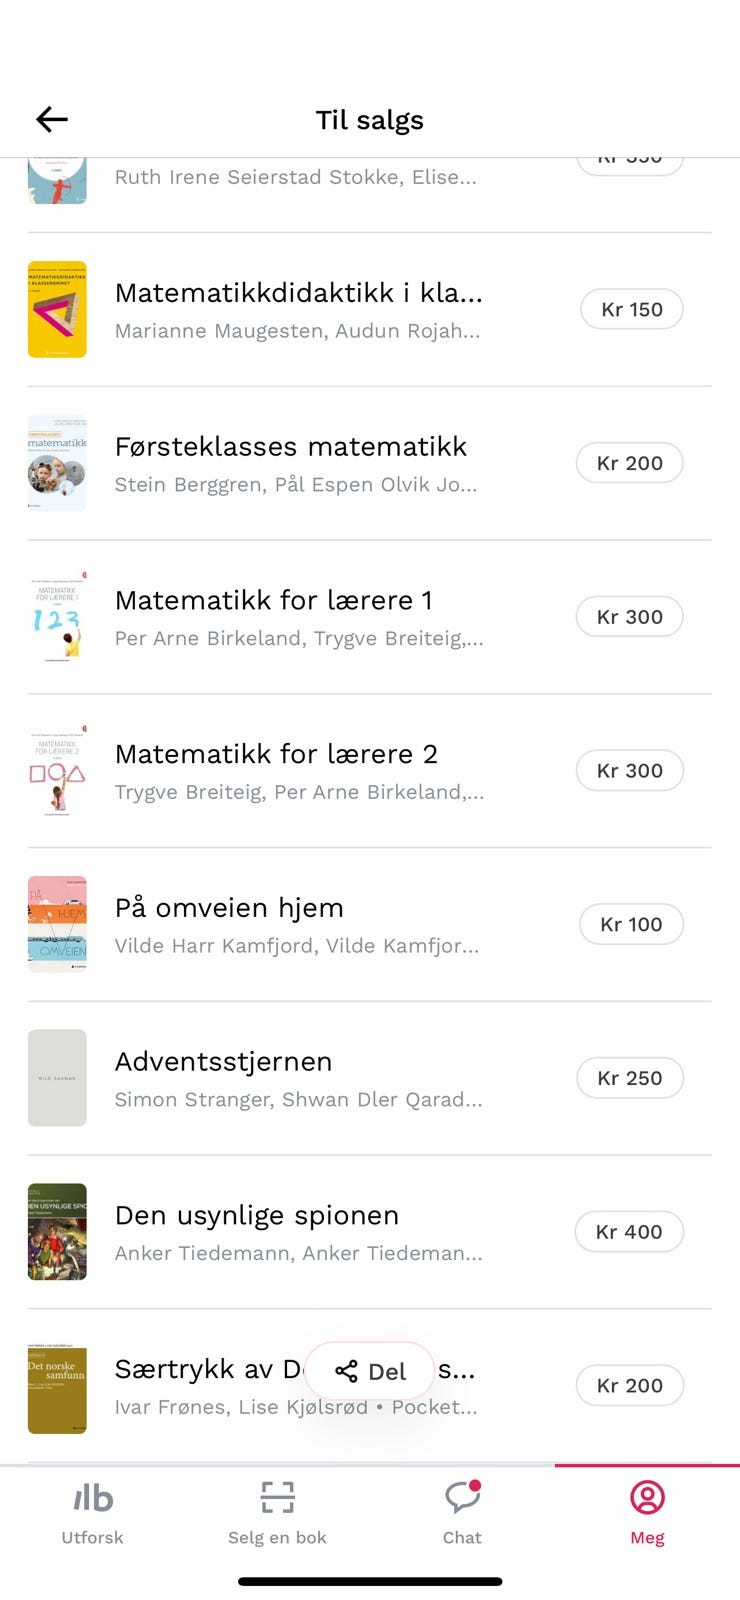Tap the Meg profile icon

pyautogui.click(x=647, y=1498)
